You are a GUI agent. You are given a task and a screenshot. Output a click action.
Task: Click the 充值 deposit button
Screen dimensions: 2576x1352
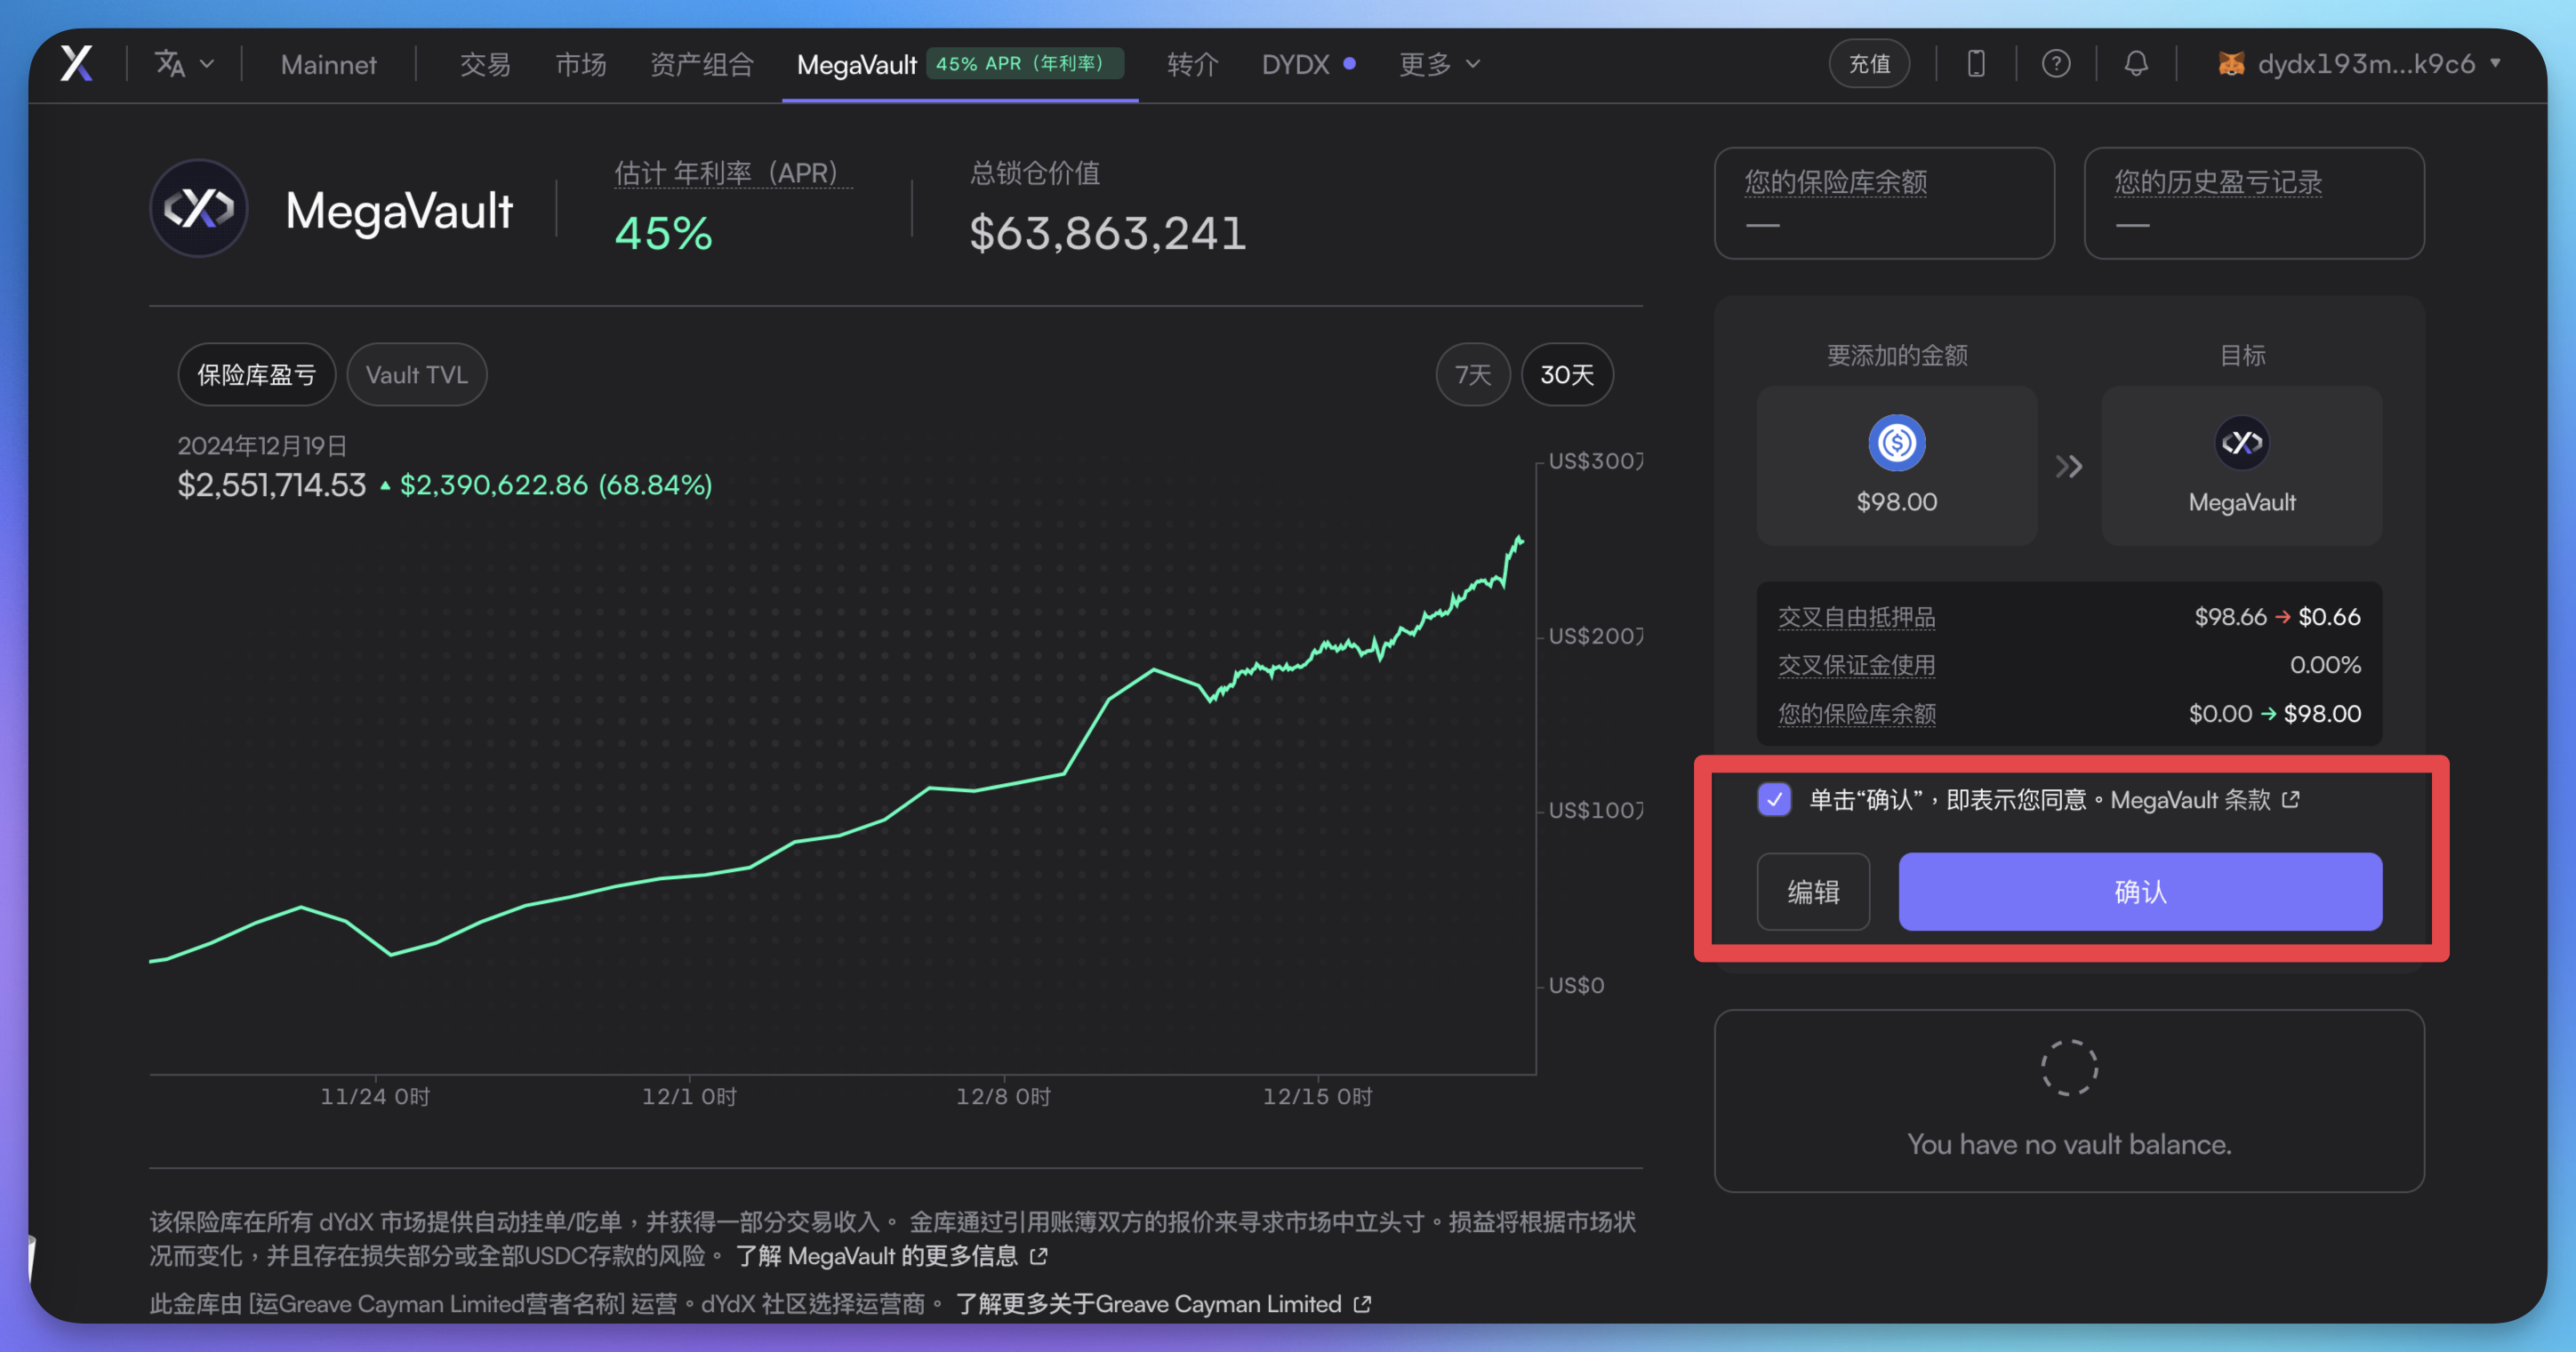1869,64
